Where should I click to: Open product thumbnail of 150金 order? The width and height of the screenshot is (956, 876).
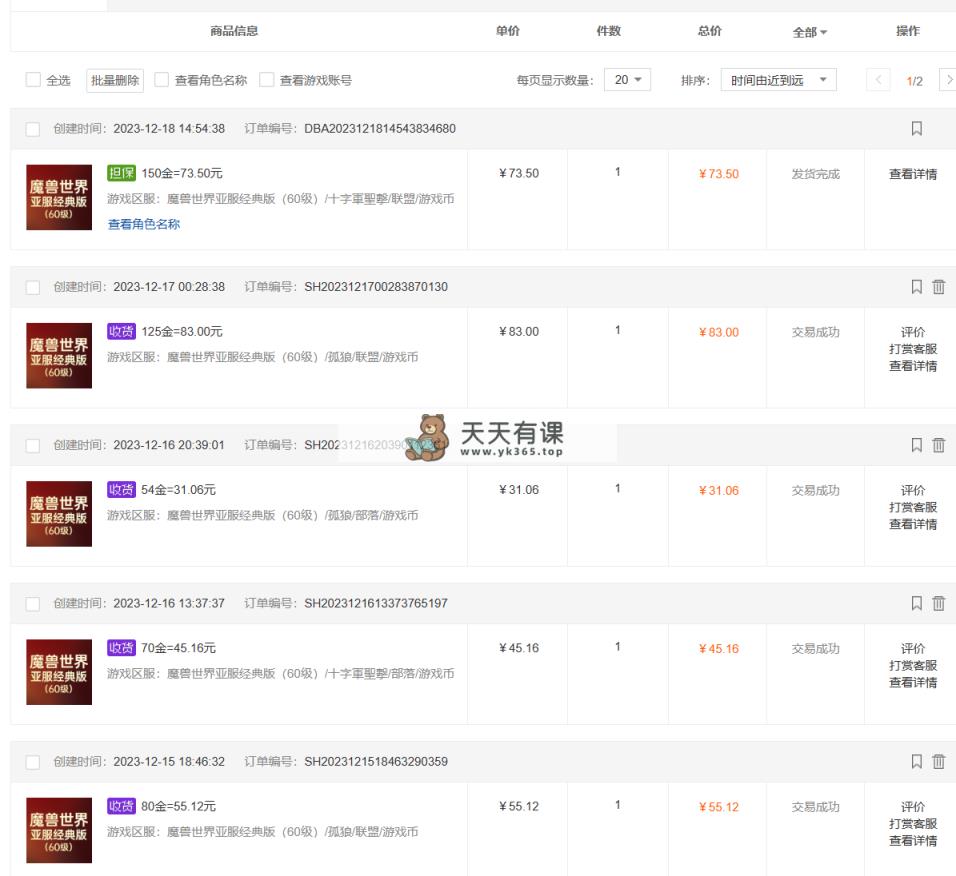[59, 198]
